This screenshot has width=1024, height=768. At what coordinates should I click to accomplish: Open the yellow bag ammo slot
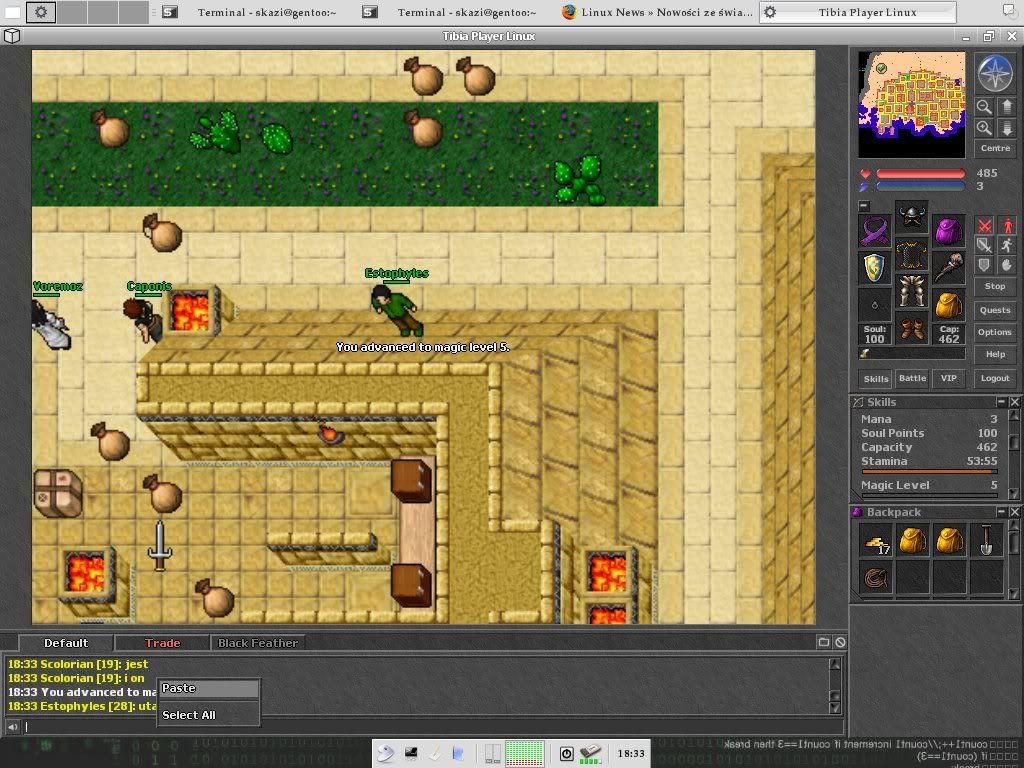[x=948, y=305]
